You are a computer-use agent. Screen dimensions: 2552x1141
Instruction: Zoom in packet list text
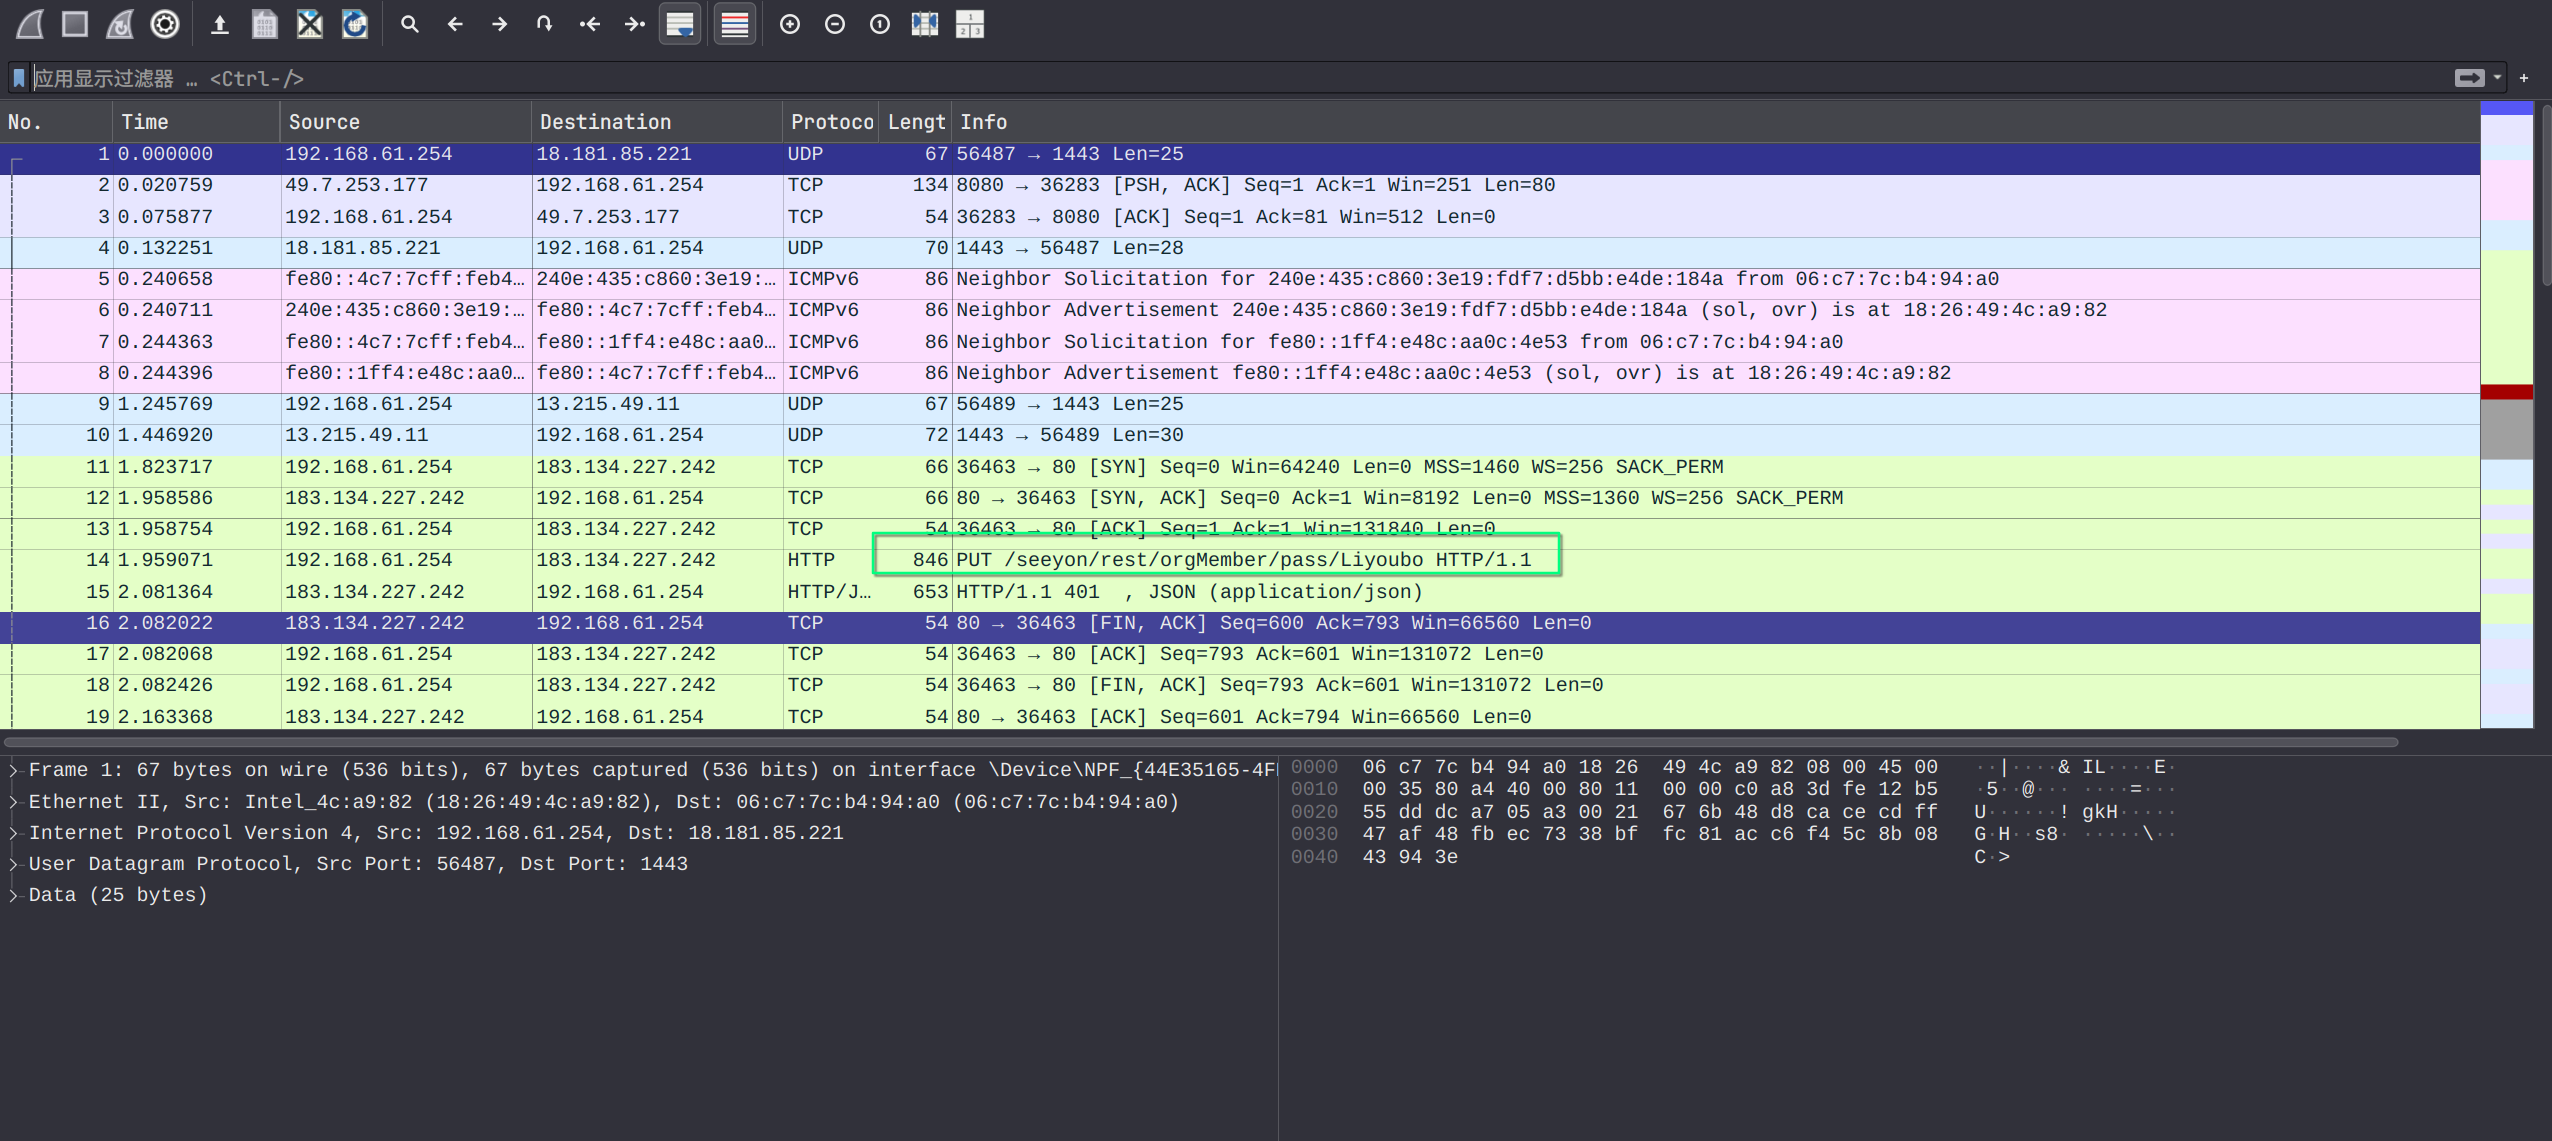[790, 24]
